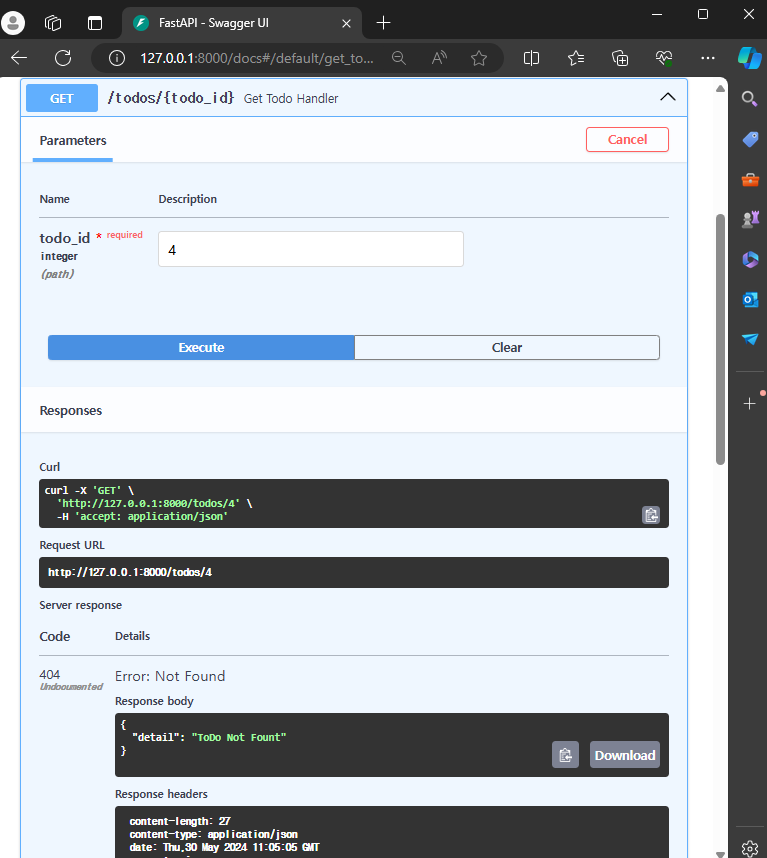Select the Parameters tab

coord(73,141)
